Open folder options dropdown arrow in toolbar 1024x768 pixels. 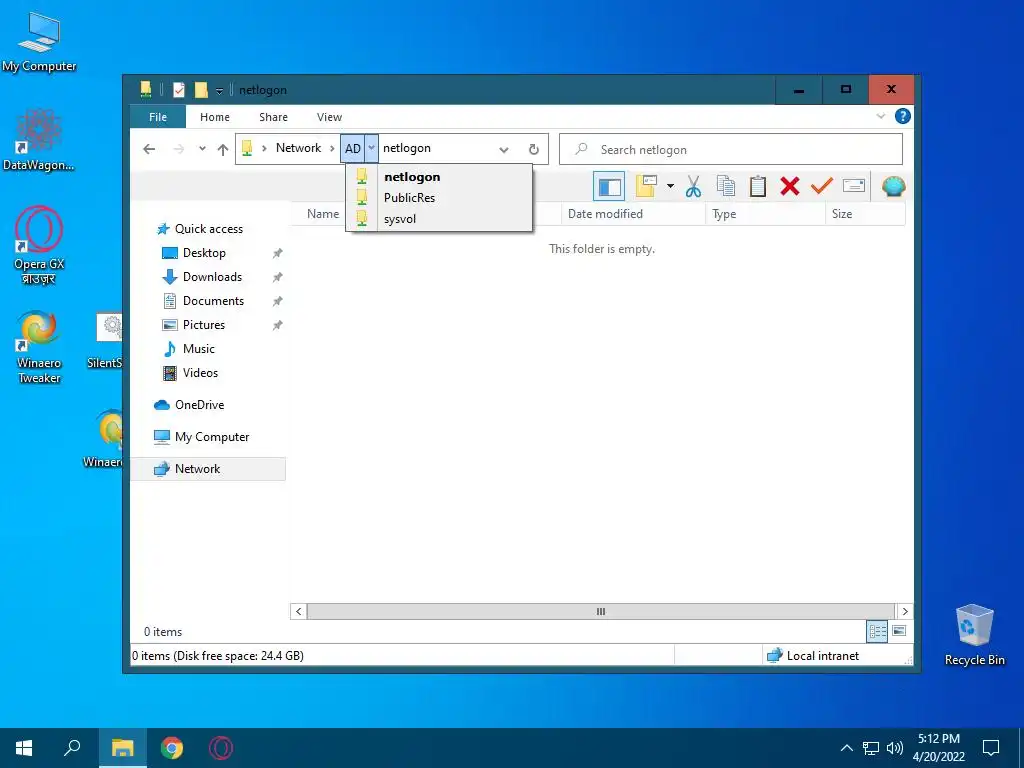[x=670, y=187]
